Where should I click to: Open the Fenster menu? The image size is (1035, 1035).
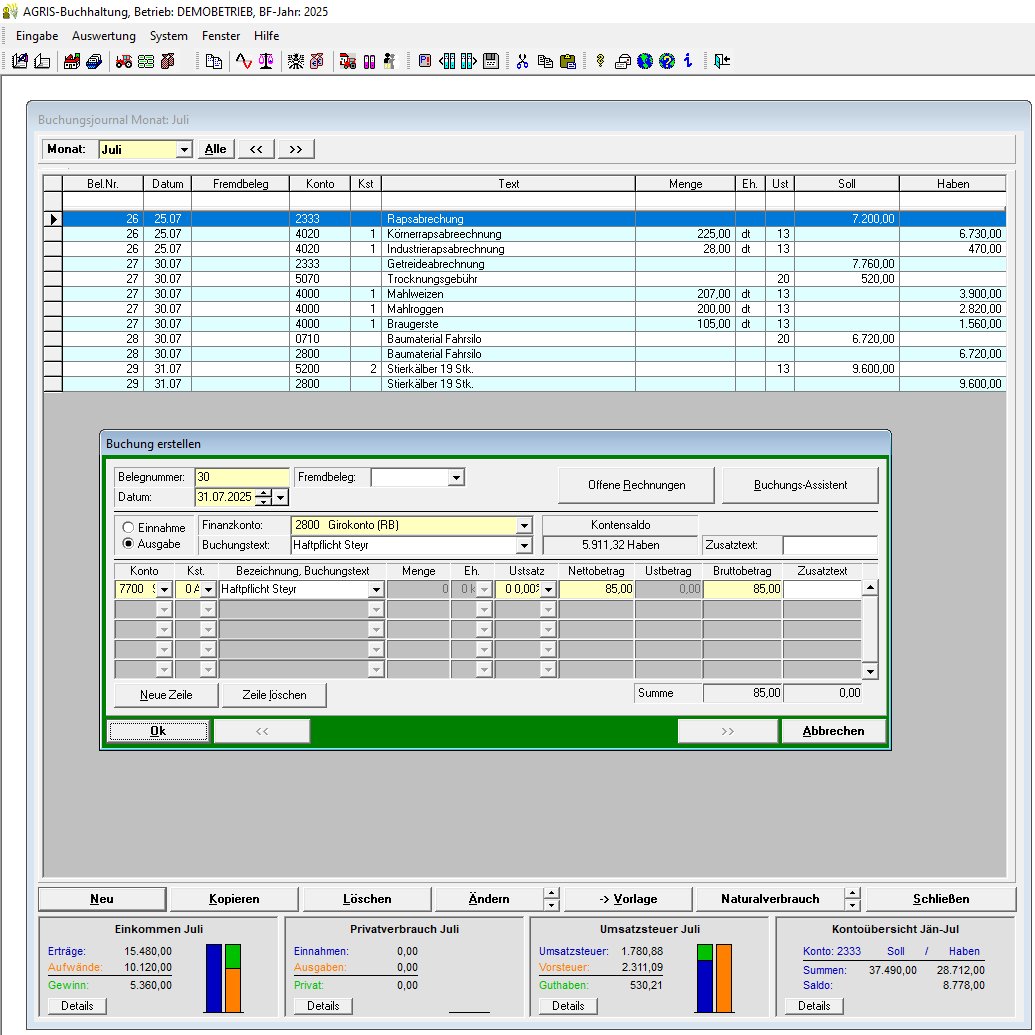[221, 36]
